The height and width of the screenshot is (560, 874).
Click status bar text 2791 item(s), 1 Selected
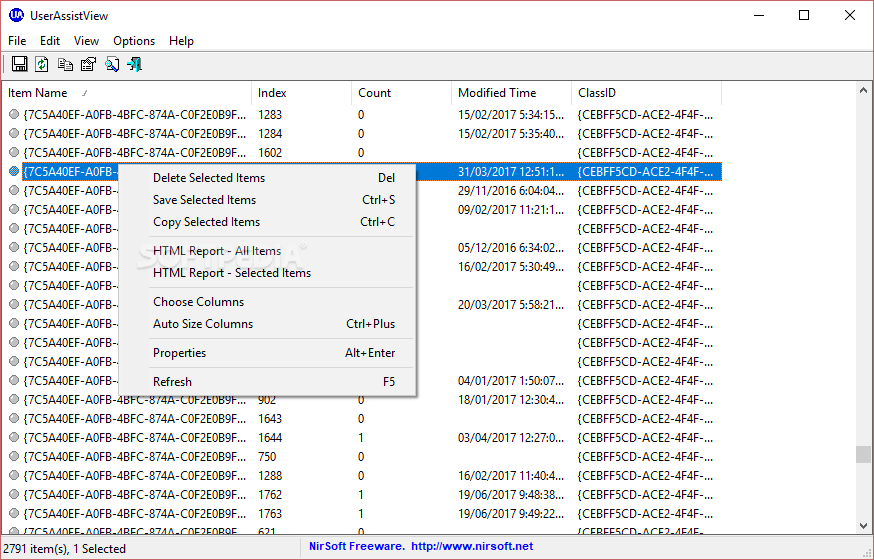point(66,549)
